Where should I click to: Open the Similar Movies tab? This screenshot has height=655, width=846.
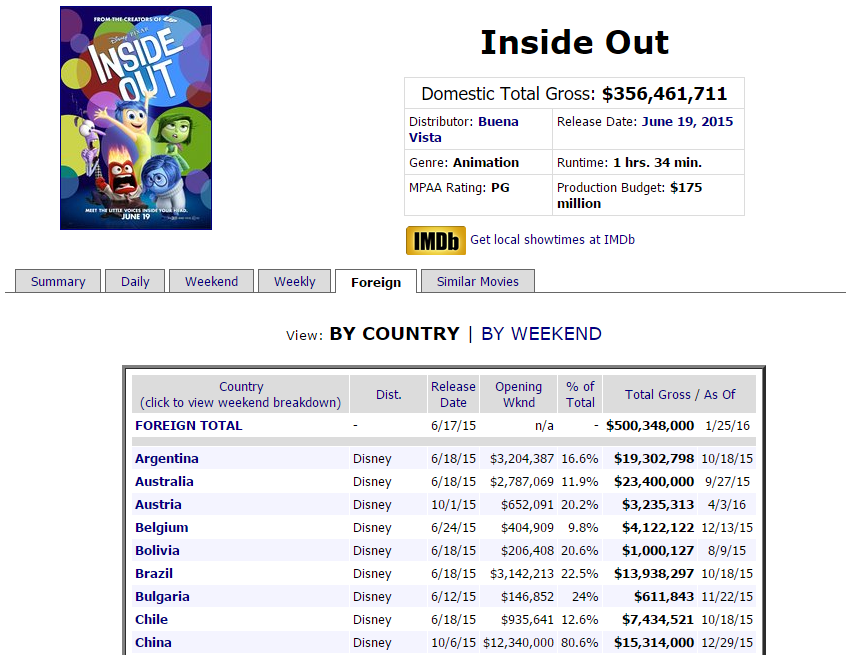477,281
